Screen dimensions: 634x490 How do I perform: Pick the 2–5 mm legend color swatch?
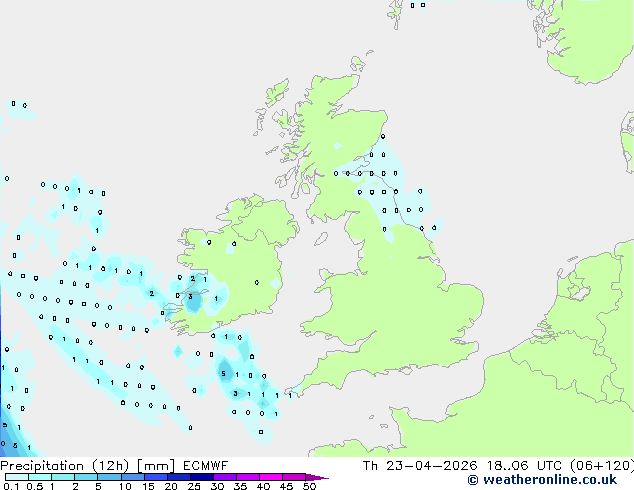[x=87, y=477]
